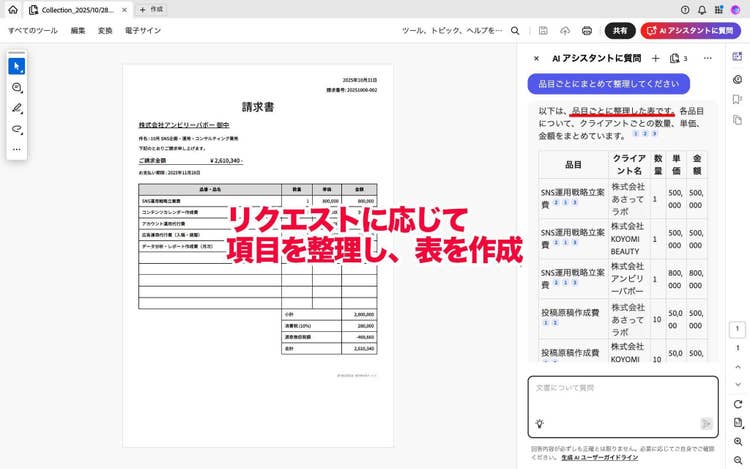This screenshot has height=469, width=750.
Task: Open more tools ellipsis in left toolbar
Action: pyautogui.click(x=16, y=149)
